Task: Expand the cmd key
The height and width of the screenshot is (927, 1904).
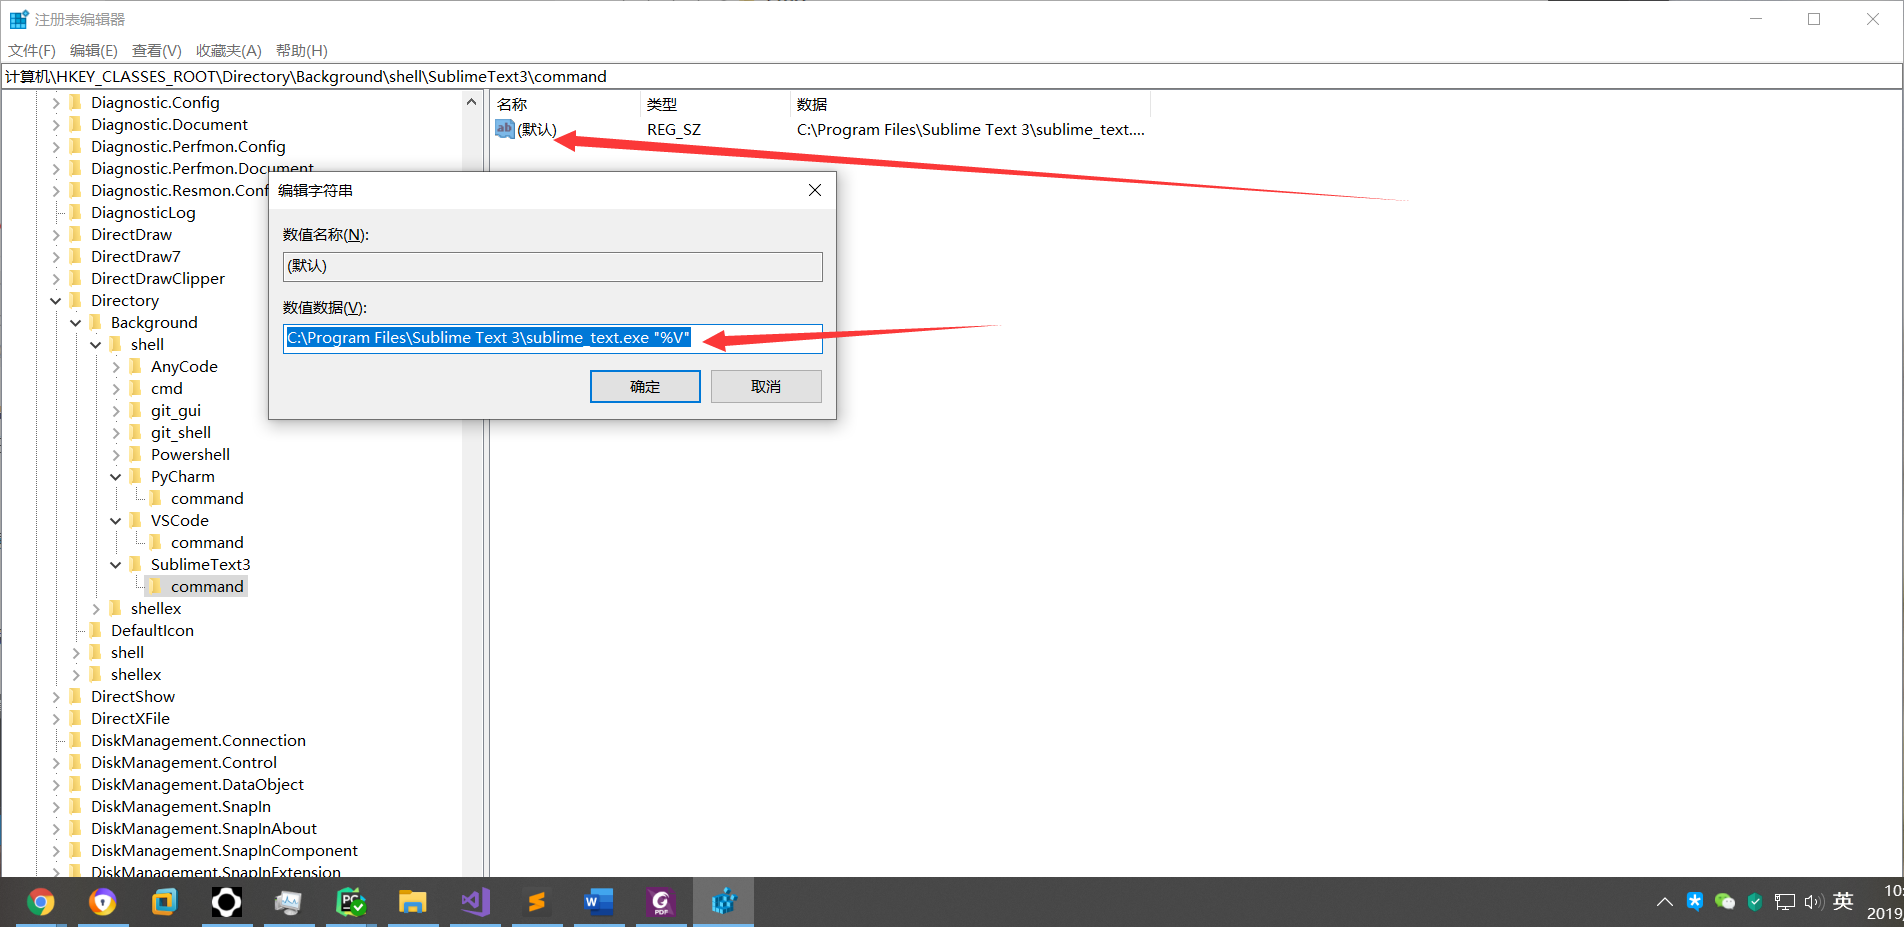Action: pos(116,389)
